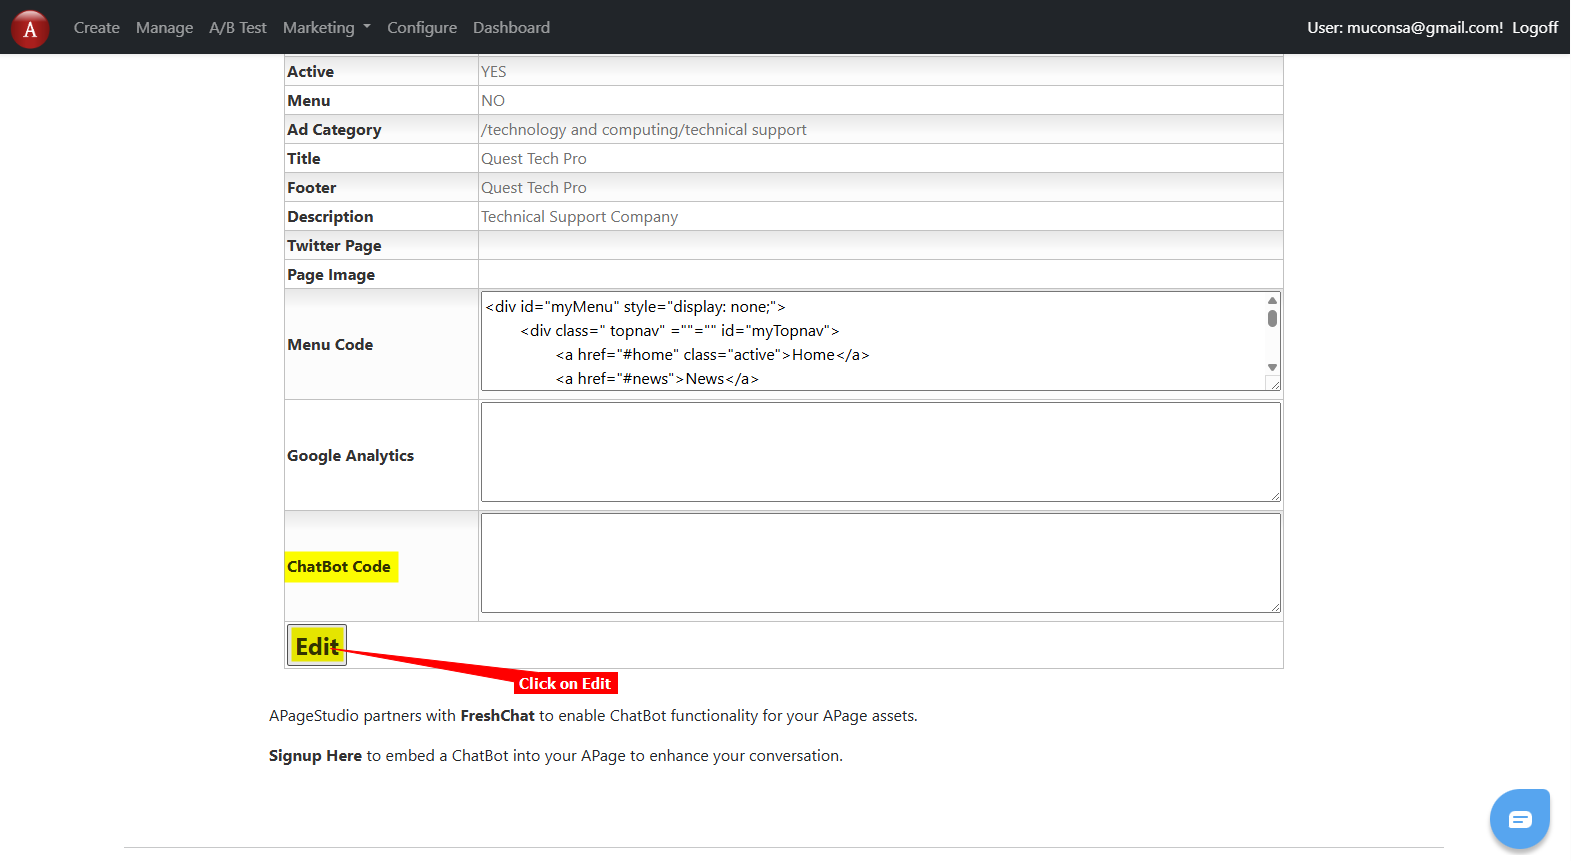1571x861 pixels.
Task: Click the FreshChat partner link
Action: point(497,716)
